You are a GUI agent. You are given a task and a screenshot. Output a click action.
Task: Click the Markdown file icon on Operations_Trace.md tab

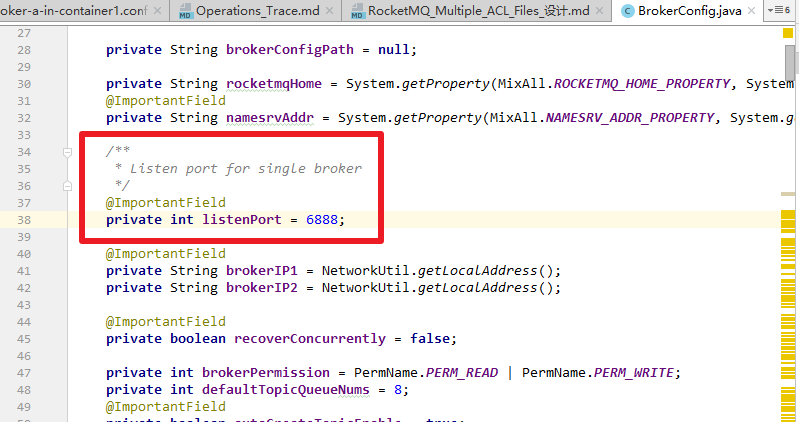tap(185, 11)
